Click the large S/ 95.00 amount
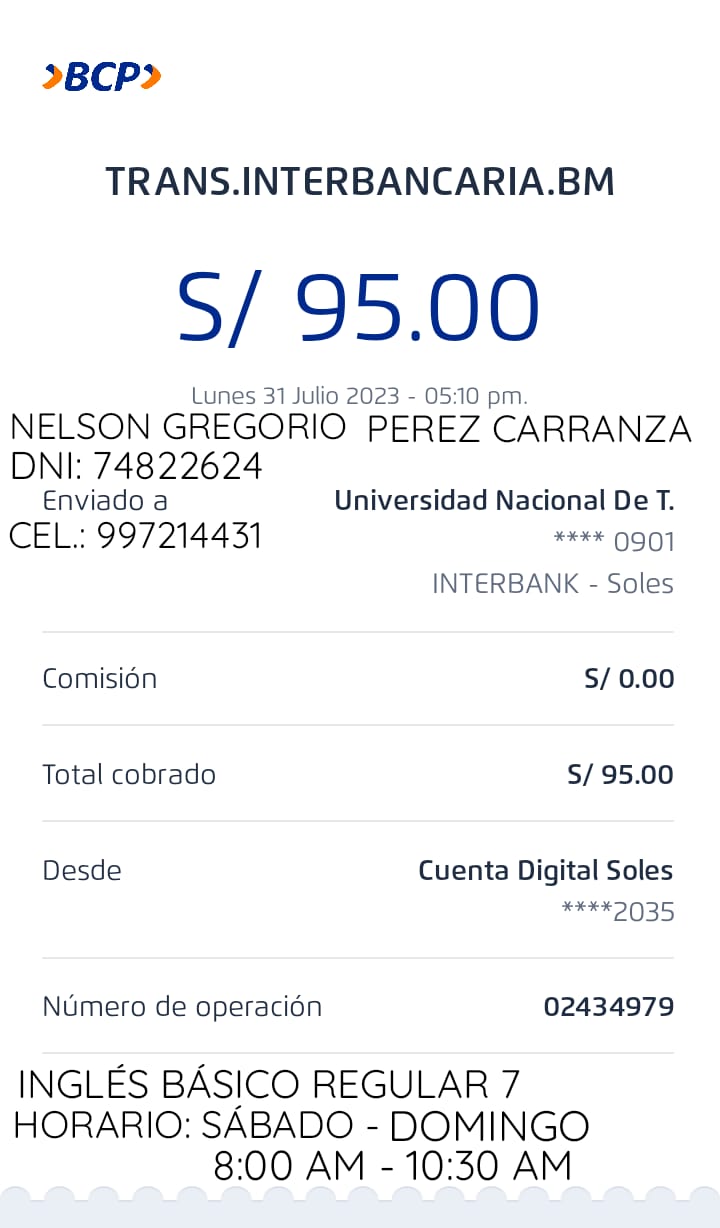The height and width of the screenshot is (1228, 720). 359,308
